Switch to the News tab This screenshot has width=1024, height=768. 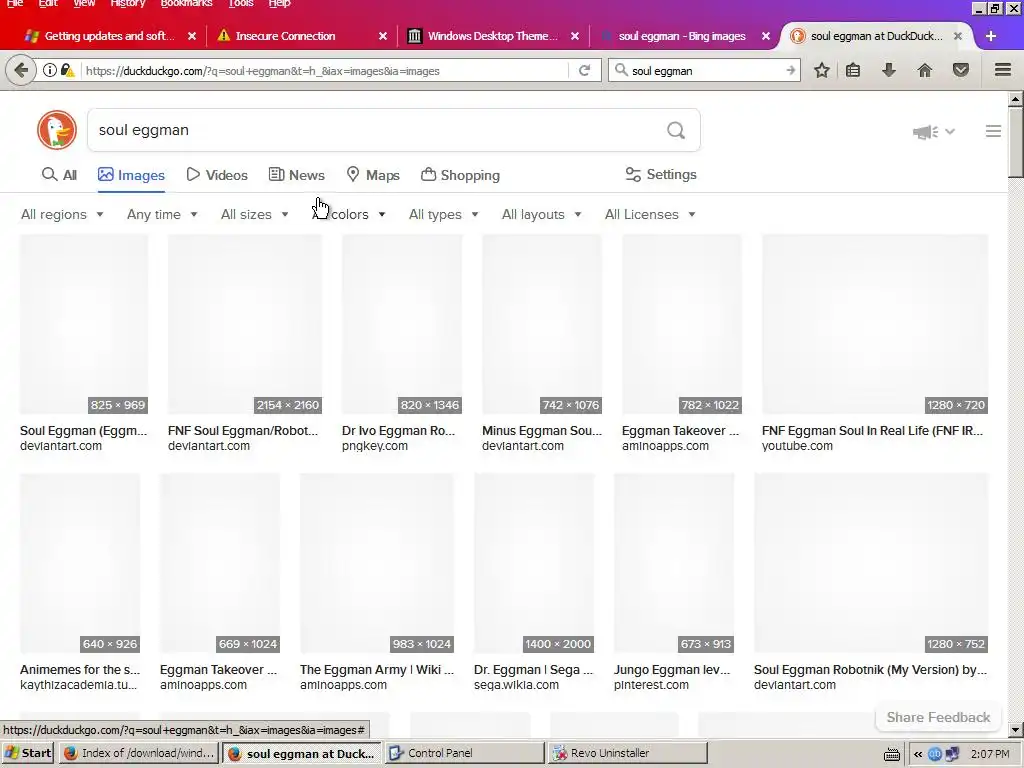coord(296,175)
